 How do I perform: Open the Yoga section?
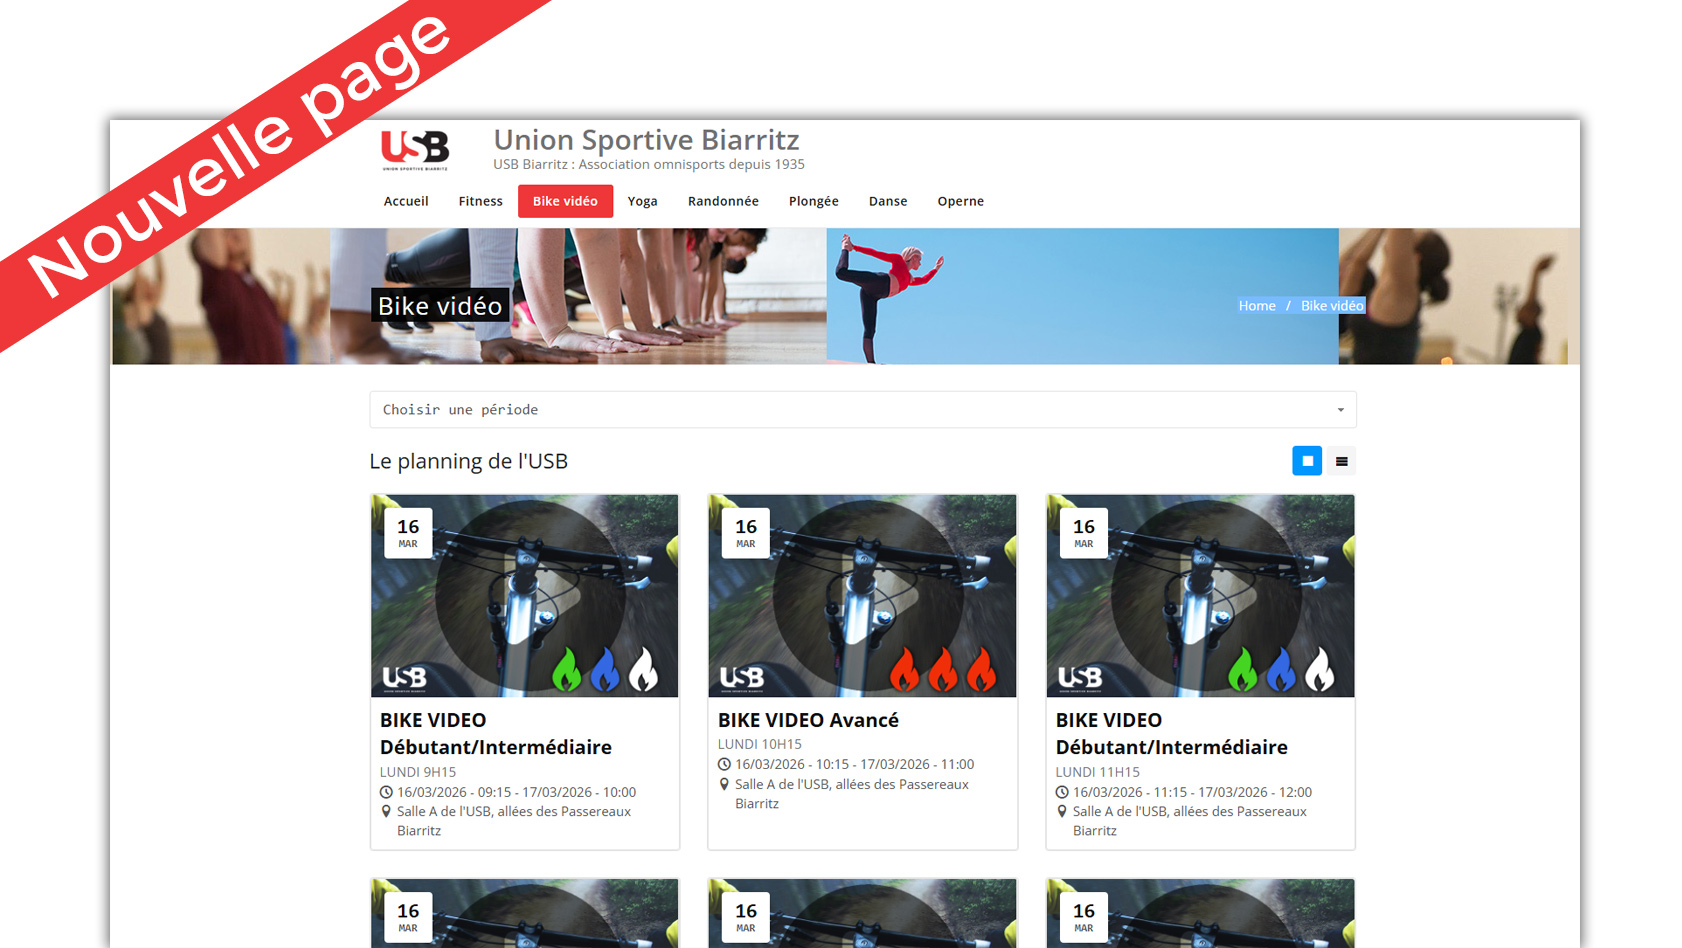(x=643, y=201)
